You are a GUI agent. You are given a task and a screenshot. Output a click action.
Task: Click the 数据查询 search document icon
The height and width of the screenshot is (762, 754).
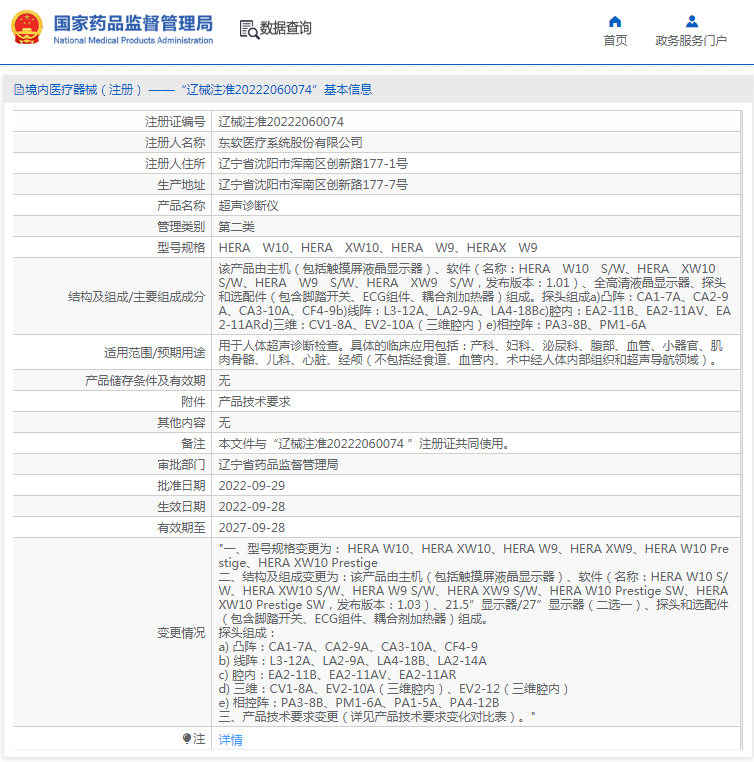250,29
